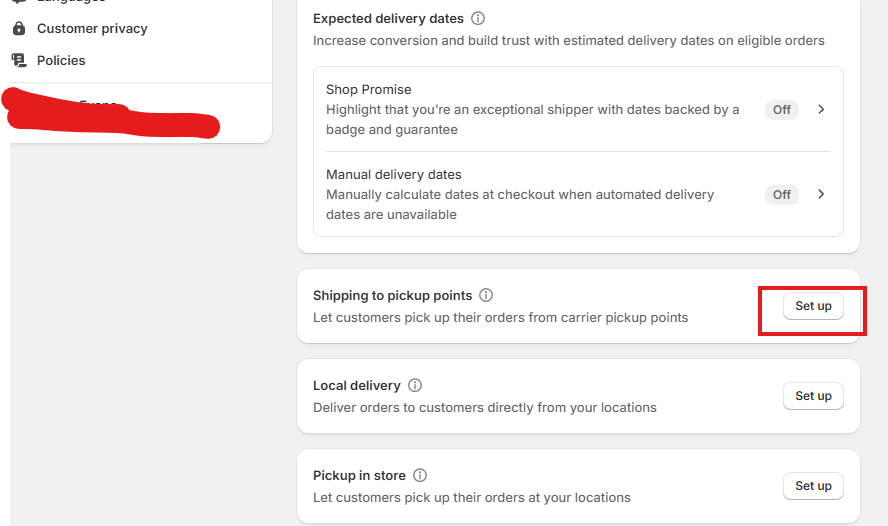Select the Shop Promise row title
Screen dimensions: 888x526
pyautogui.click(x=369, y=89)
